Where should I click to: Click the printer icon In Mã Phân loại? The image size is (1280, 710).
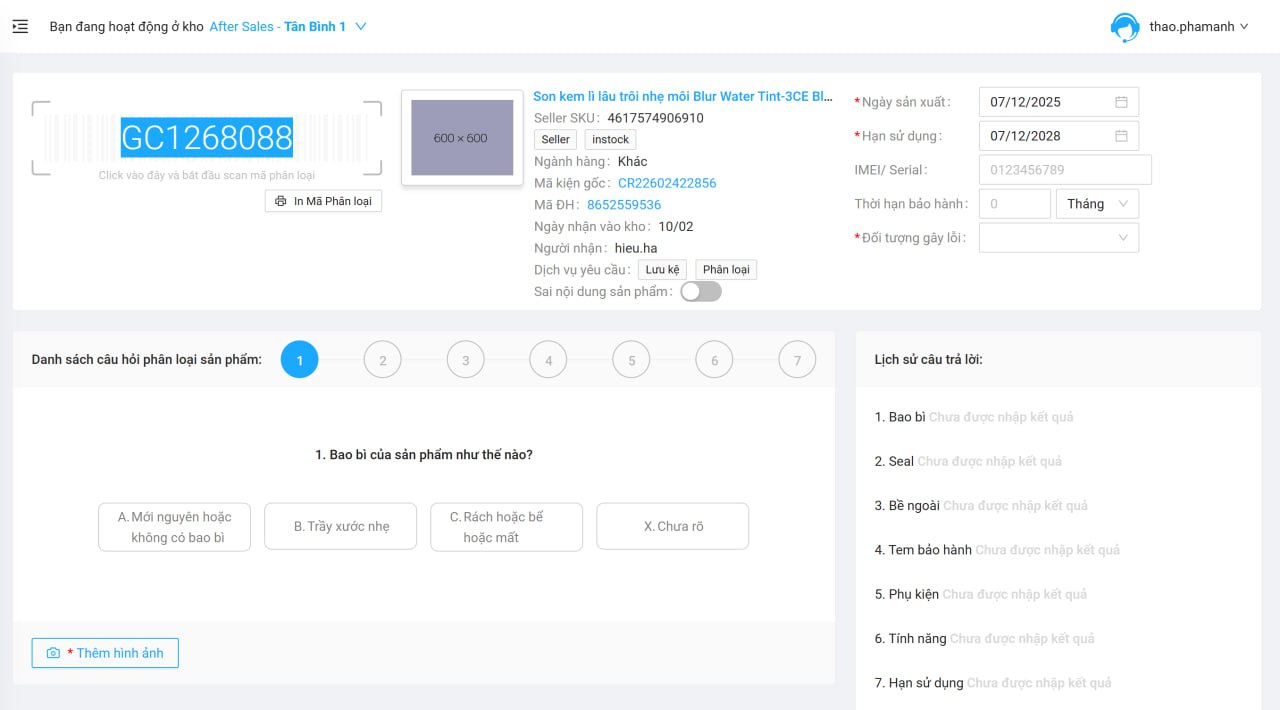click(281, 201)
